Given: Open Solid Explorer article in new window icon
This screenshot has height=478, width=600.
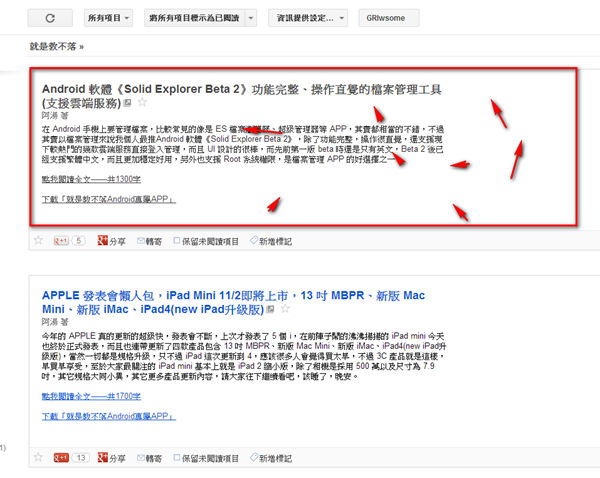Looking at the screenshot, I should pos(128,103).
